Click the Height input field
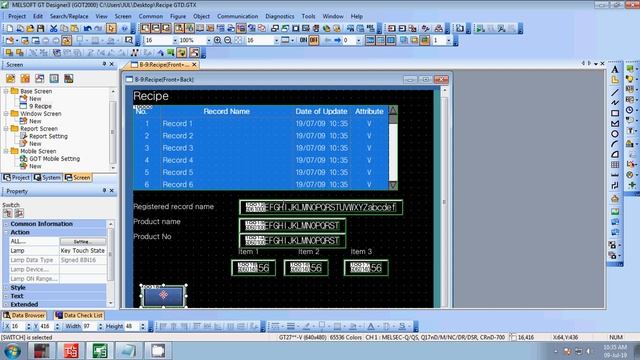The height and width of the screenshot is (360, 640). click(x=132, y=327)
